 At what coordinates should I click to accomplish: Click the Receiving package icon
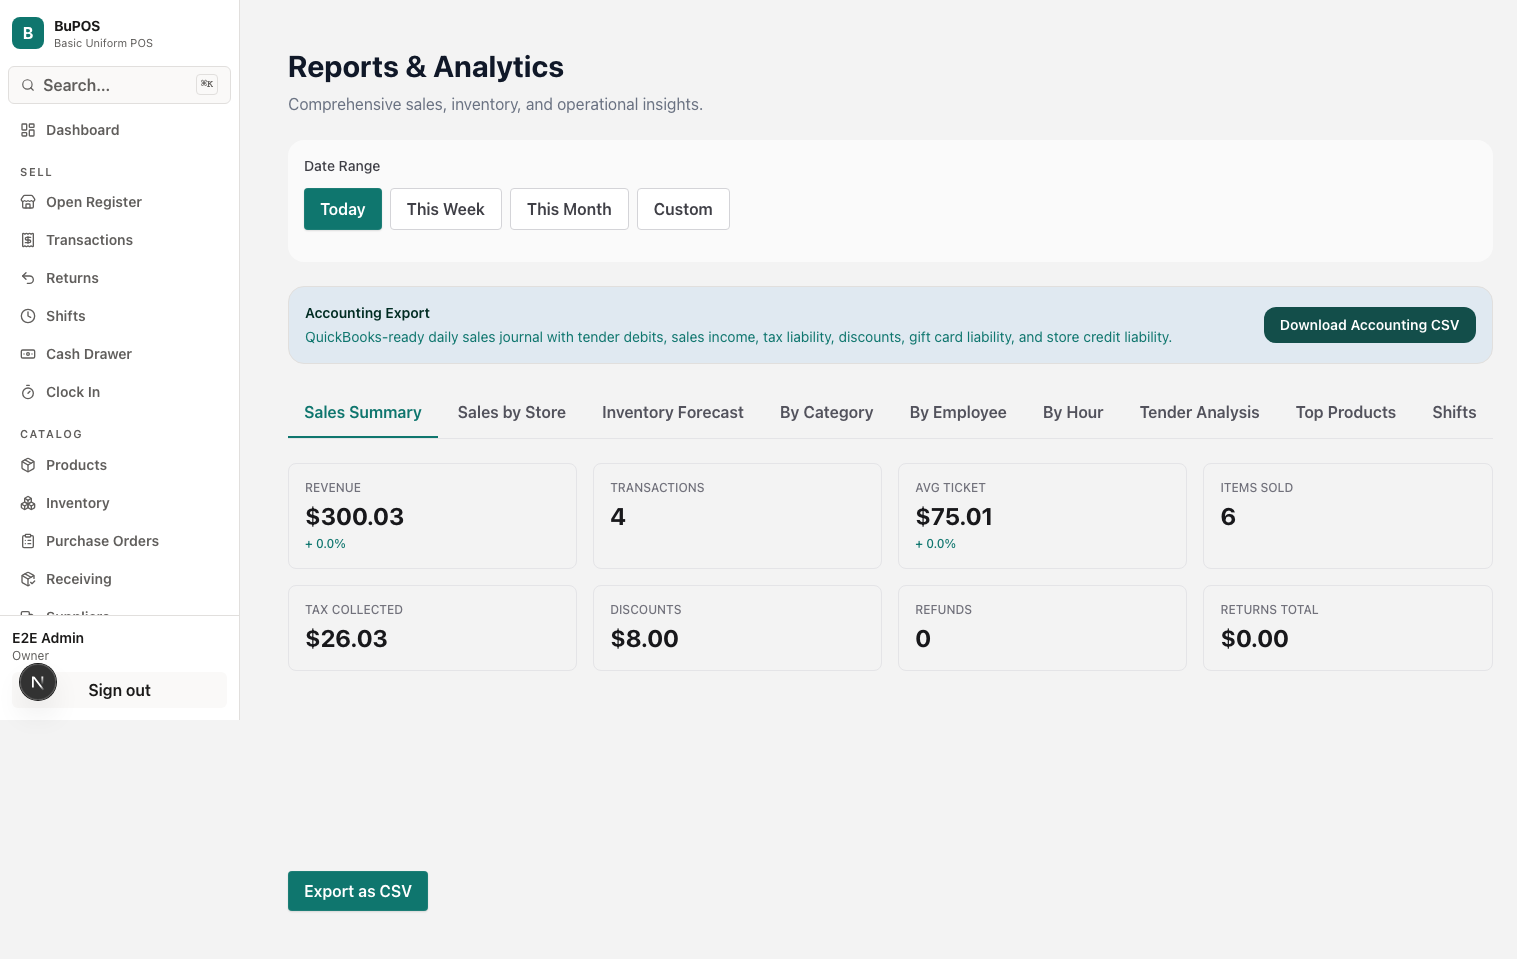28,579
